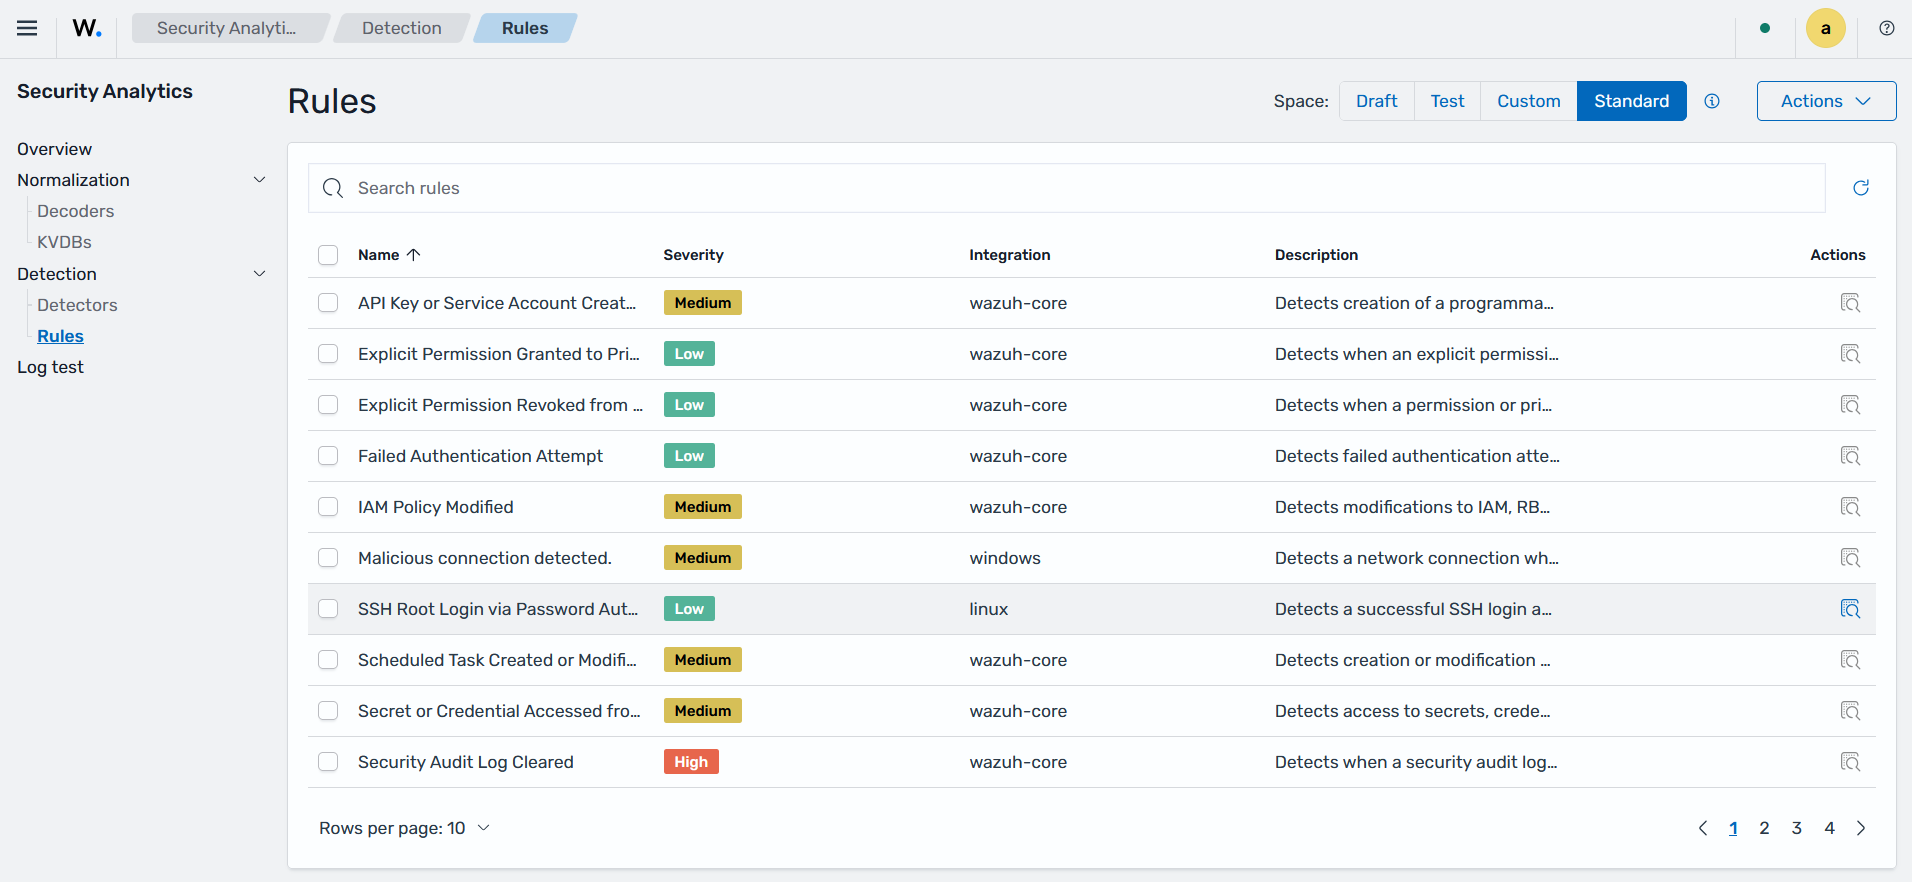Click the Rules breadcrumb
This screenshot has height=882, width=1912.
[525, 28]
